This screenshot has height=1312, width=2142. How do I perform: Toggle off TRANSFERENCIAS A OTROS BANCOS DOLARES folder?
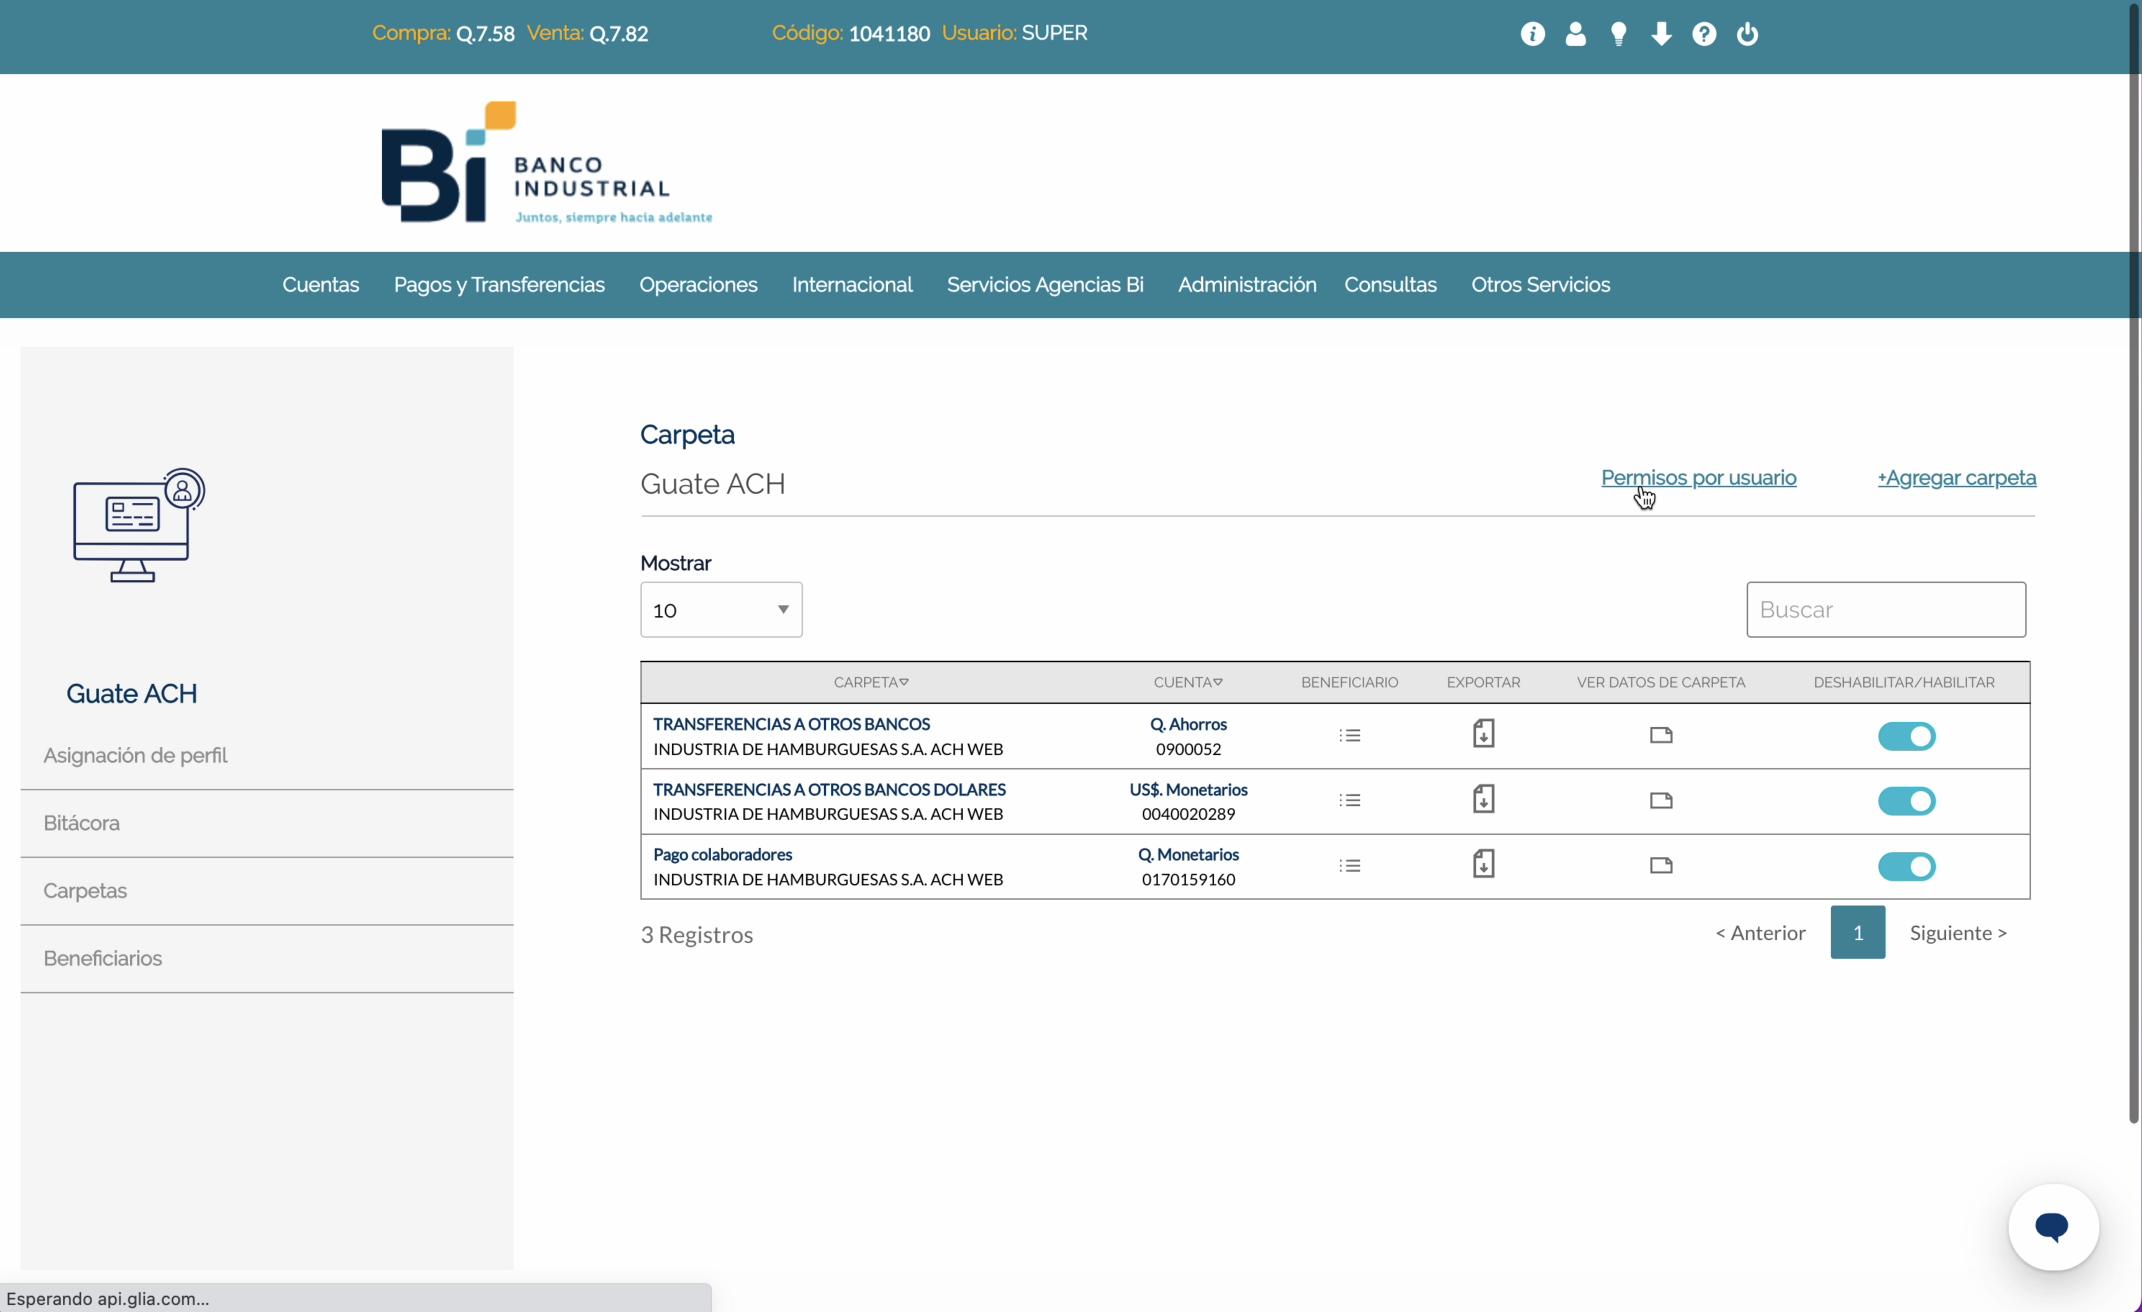coord(1906,801)
